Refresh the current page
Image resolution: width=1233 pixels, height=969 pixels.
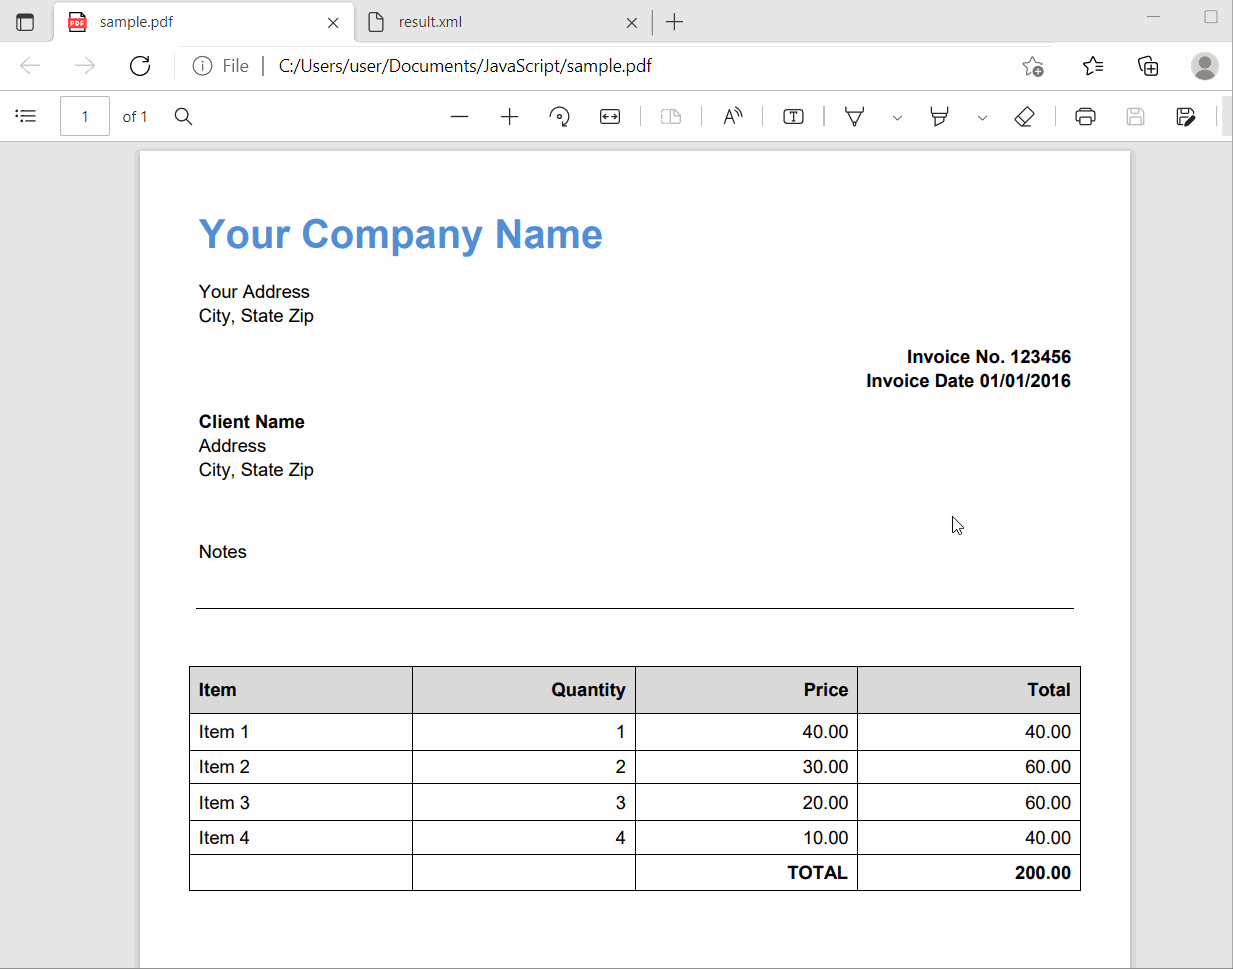pyautogui.click(x=140, y=66)
